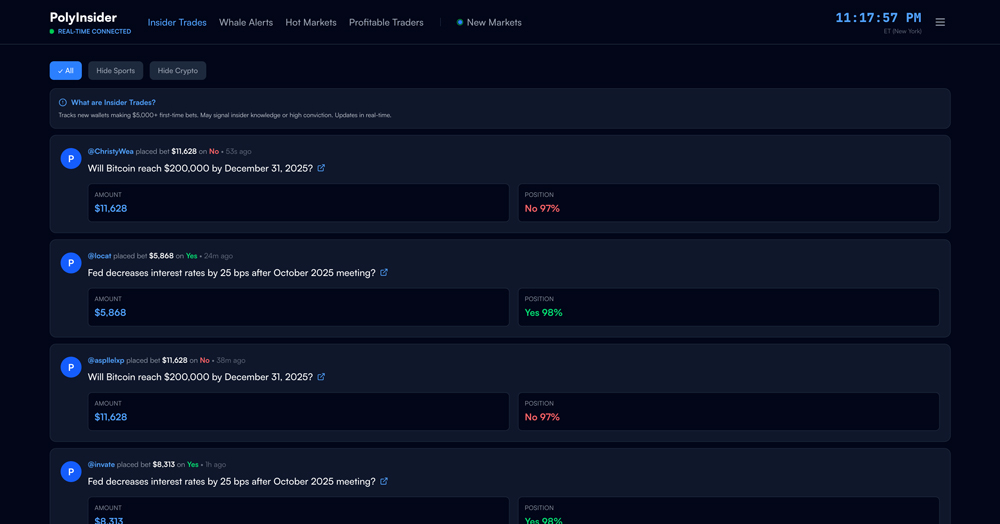Open the Hot Markets tab
Screen dimensions: 1000x524
[x=311, y=22]
